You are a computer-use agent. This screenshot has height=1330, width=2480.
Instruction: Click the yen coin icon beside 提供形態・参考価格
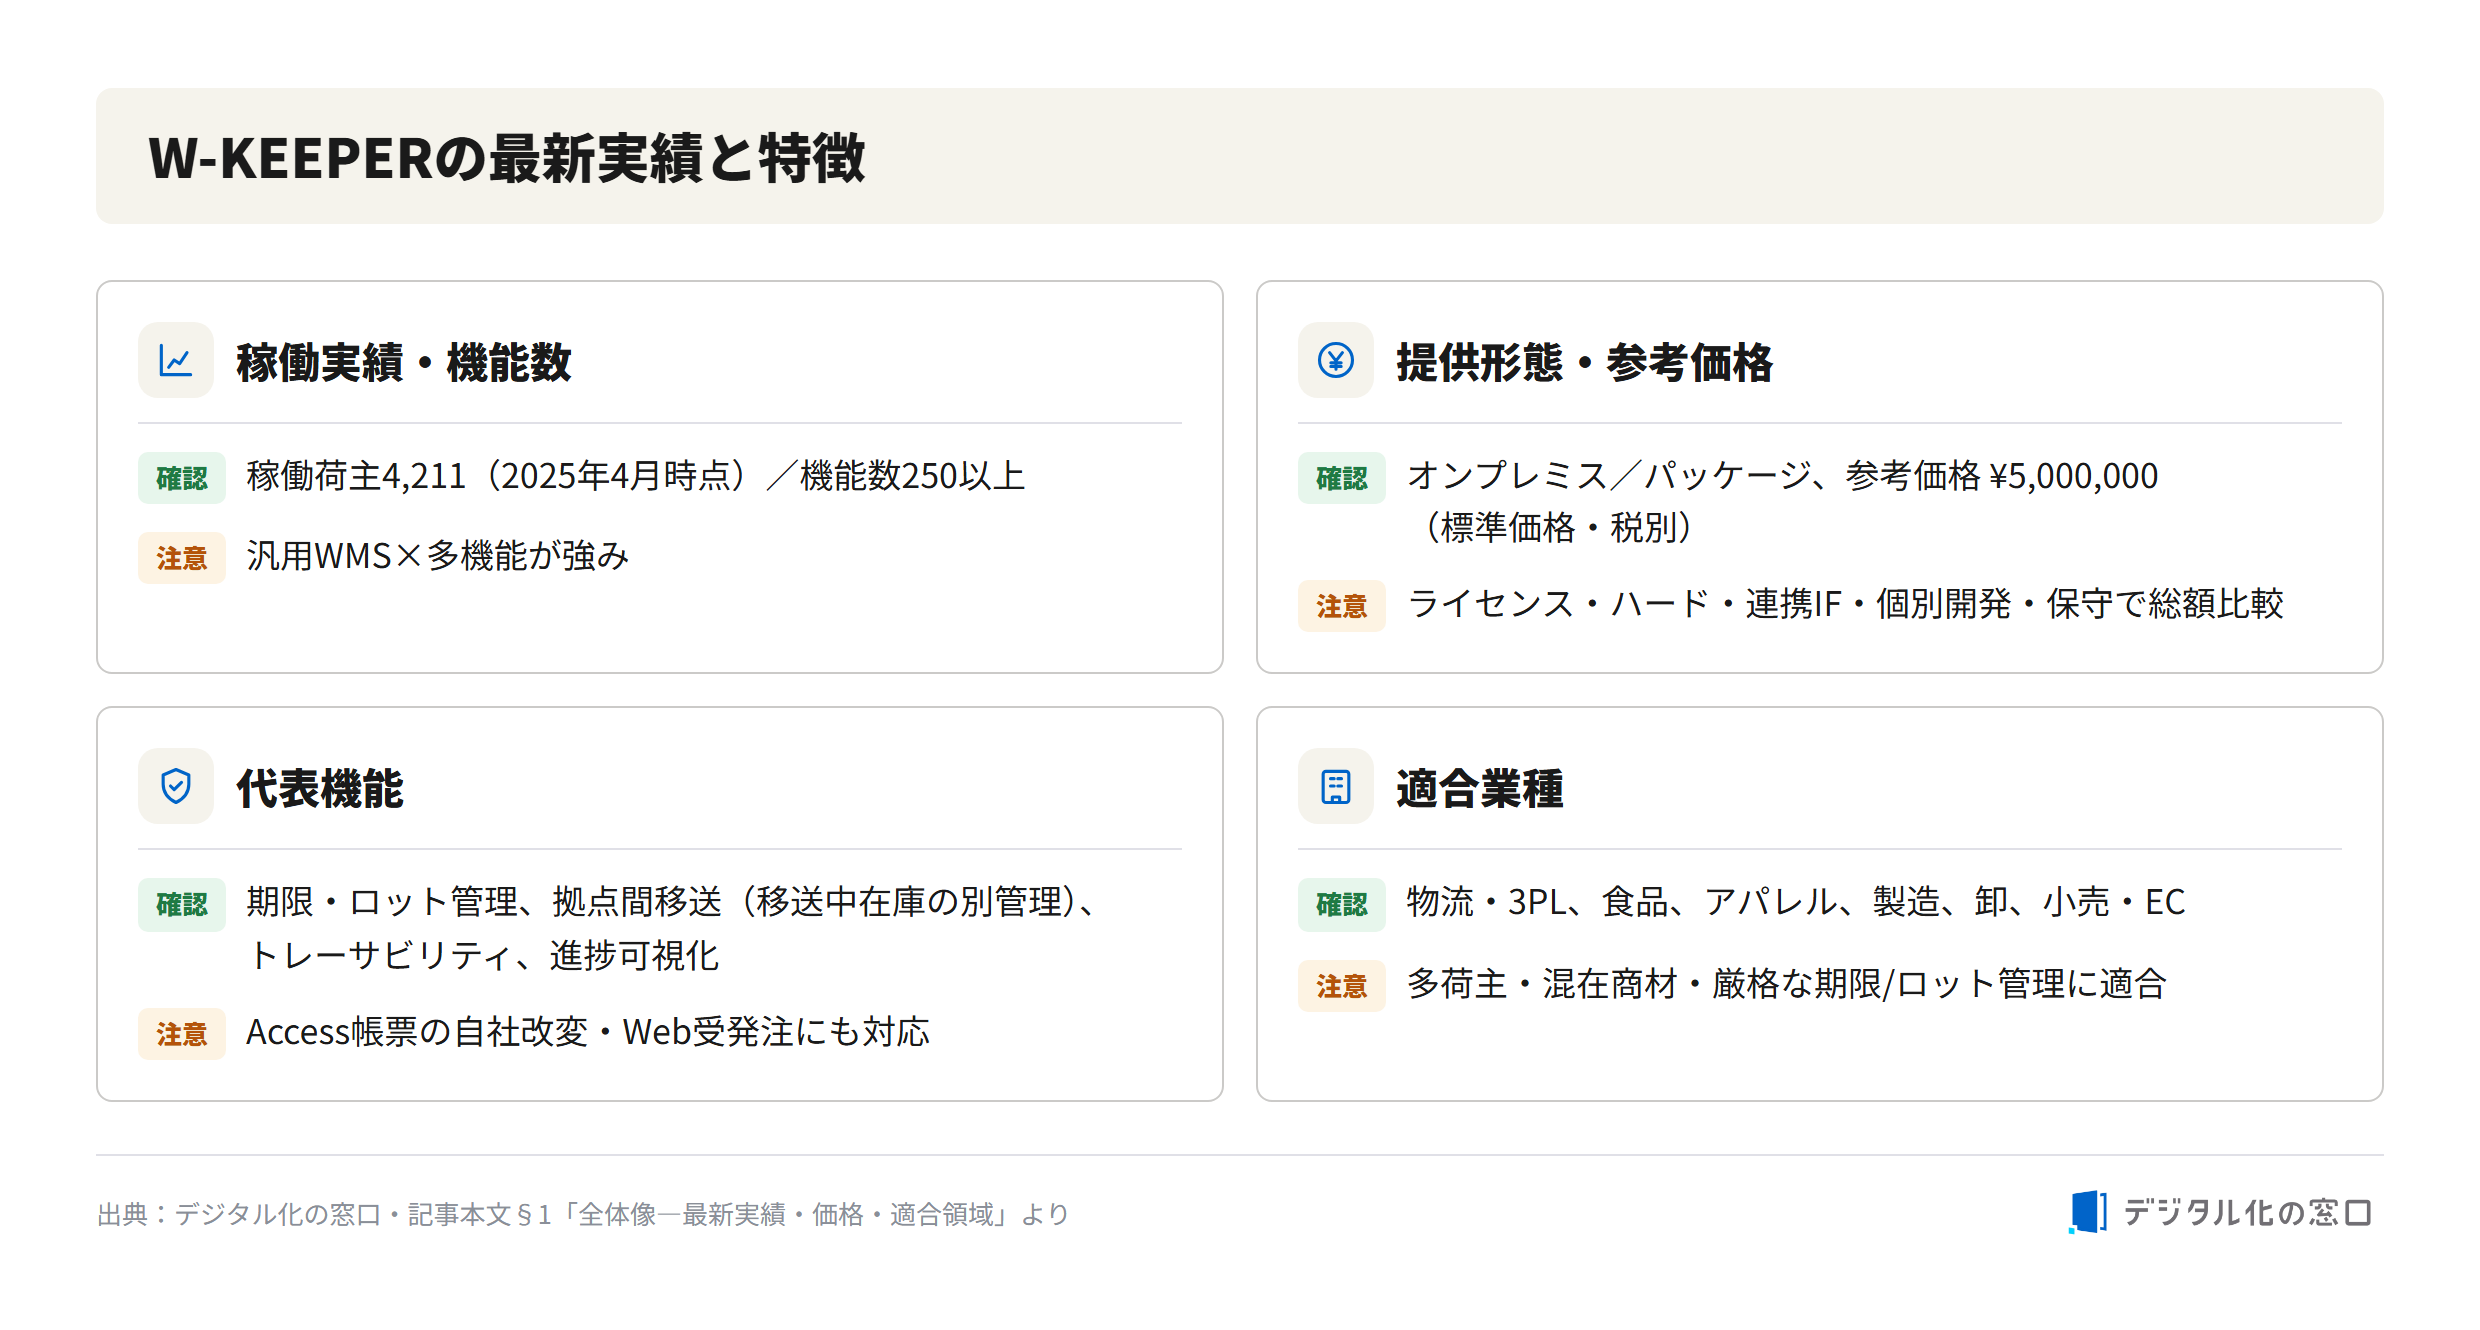(x=1336, y=360)
